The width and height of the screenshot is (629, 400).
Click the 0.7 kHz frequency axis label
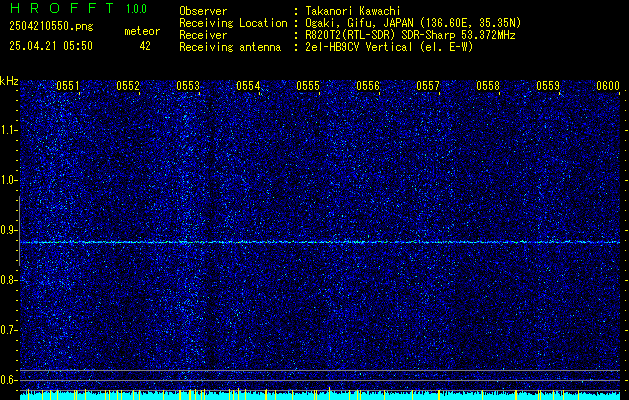click(x=8, y=330)
